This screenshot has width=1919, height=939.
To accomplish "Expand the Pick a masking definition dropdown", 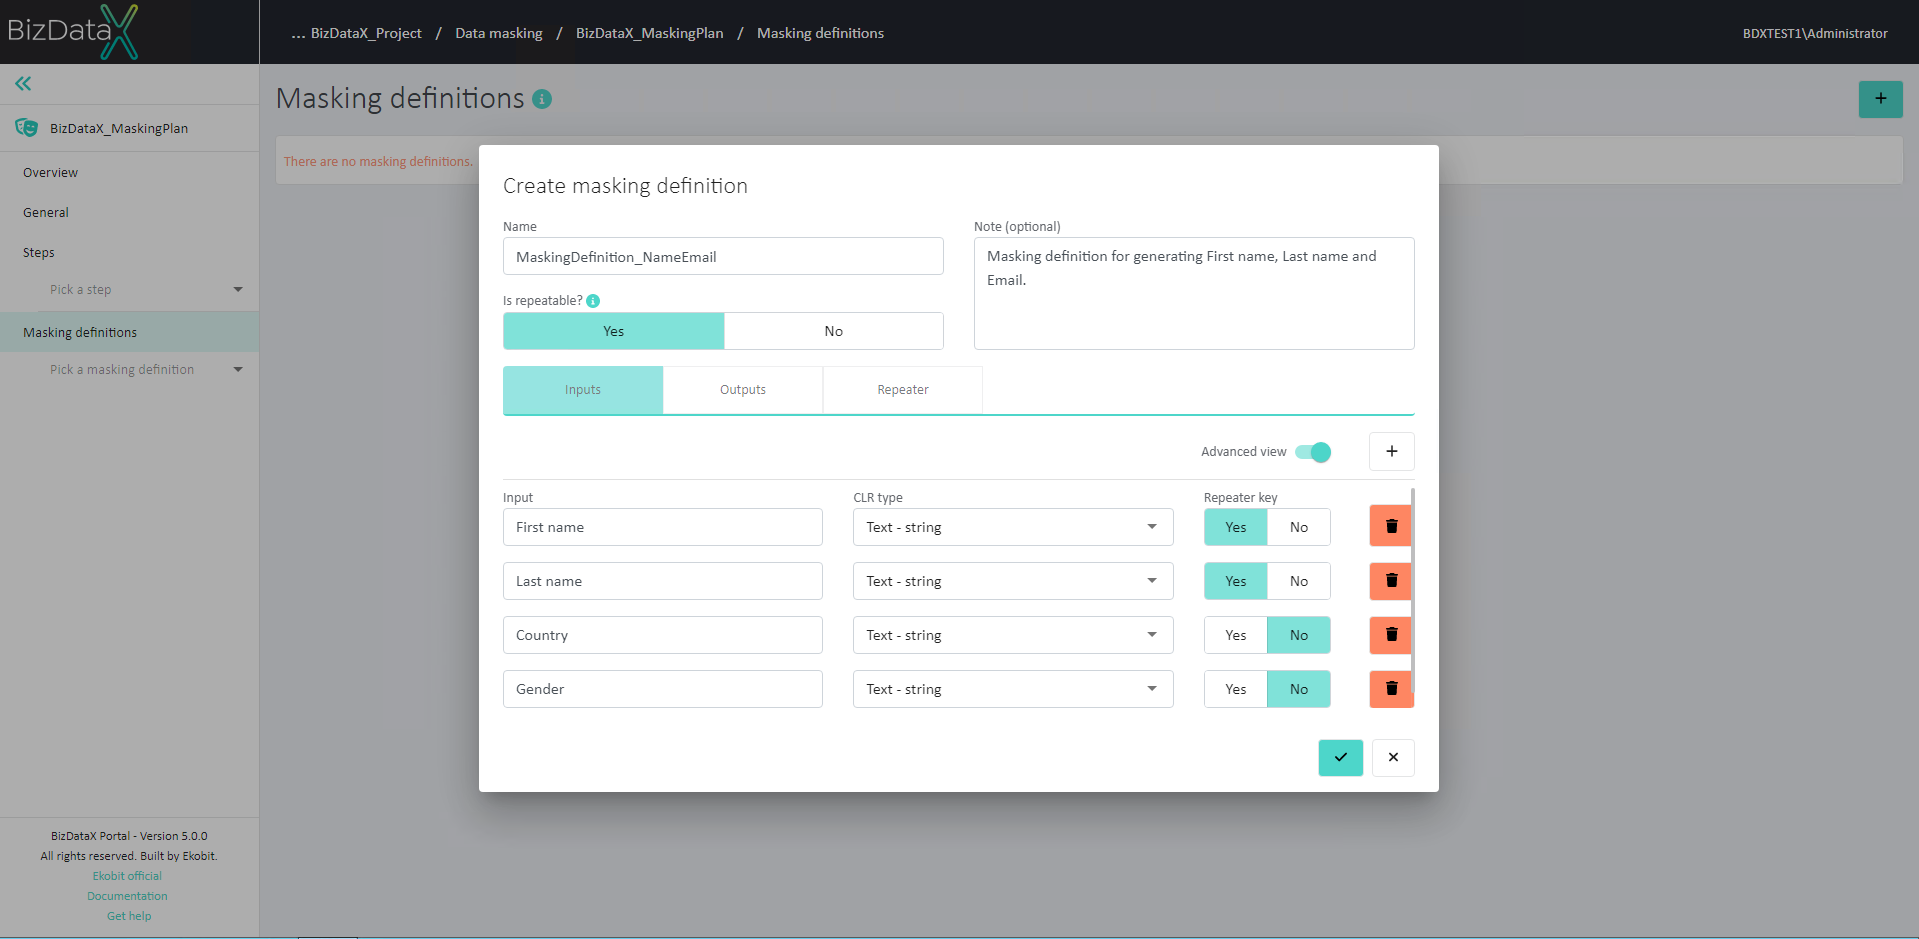I will [146, 370].
